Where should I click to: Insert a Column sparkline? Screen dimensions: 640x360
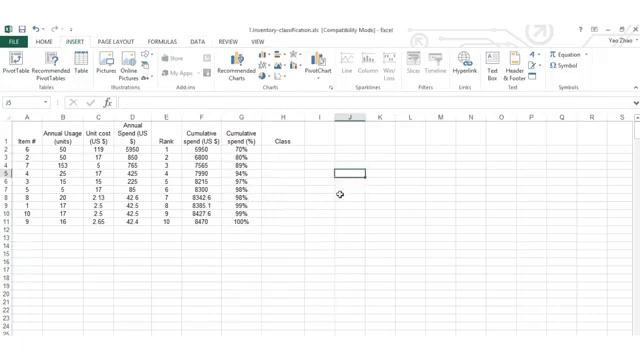[x=368, y=63]
